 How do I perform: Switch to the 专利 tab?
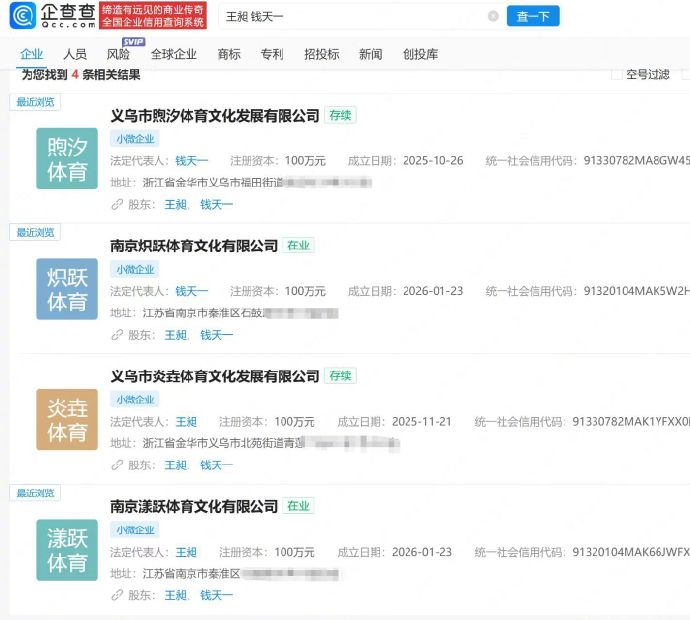tap(272, 54)
